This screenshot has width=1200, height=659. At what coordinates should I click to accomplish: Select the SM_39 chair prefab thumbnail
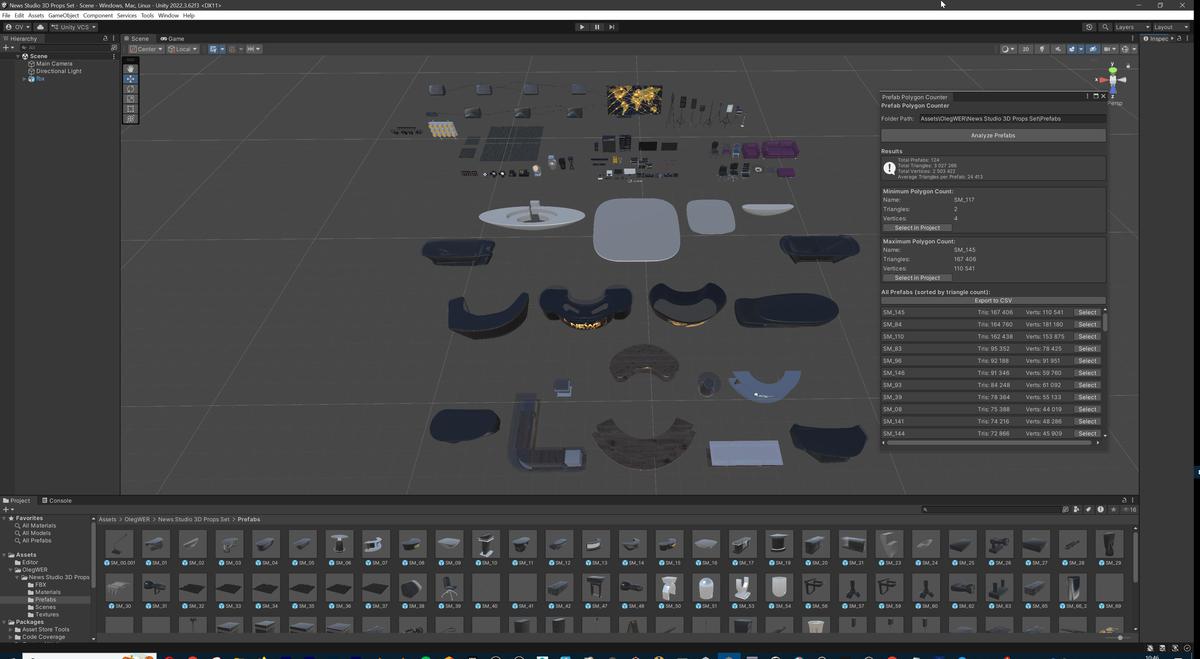(449, 588)
